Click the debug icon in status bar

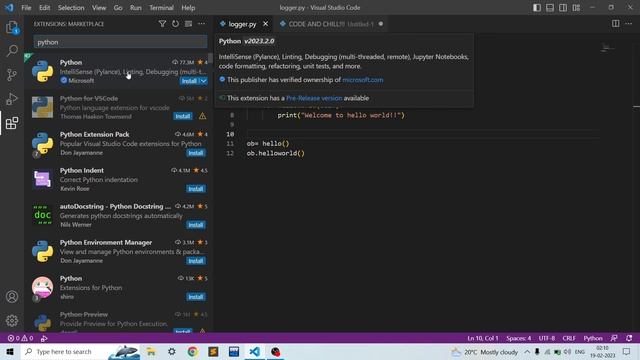click(x=44, y=338)
